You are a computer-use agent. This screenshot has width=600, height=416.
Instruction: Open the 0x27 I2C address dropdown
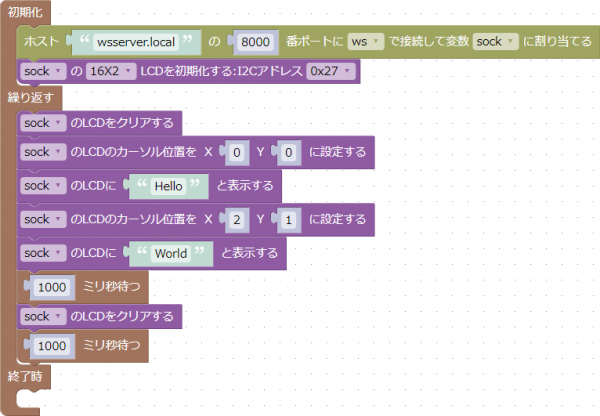click(x=331, y=71)
